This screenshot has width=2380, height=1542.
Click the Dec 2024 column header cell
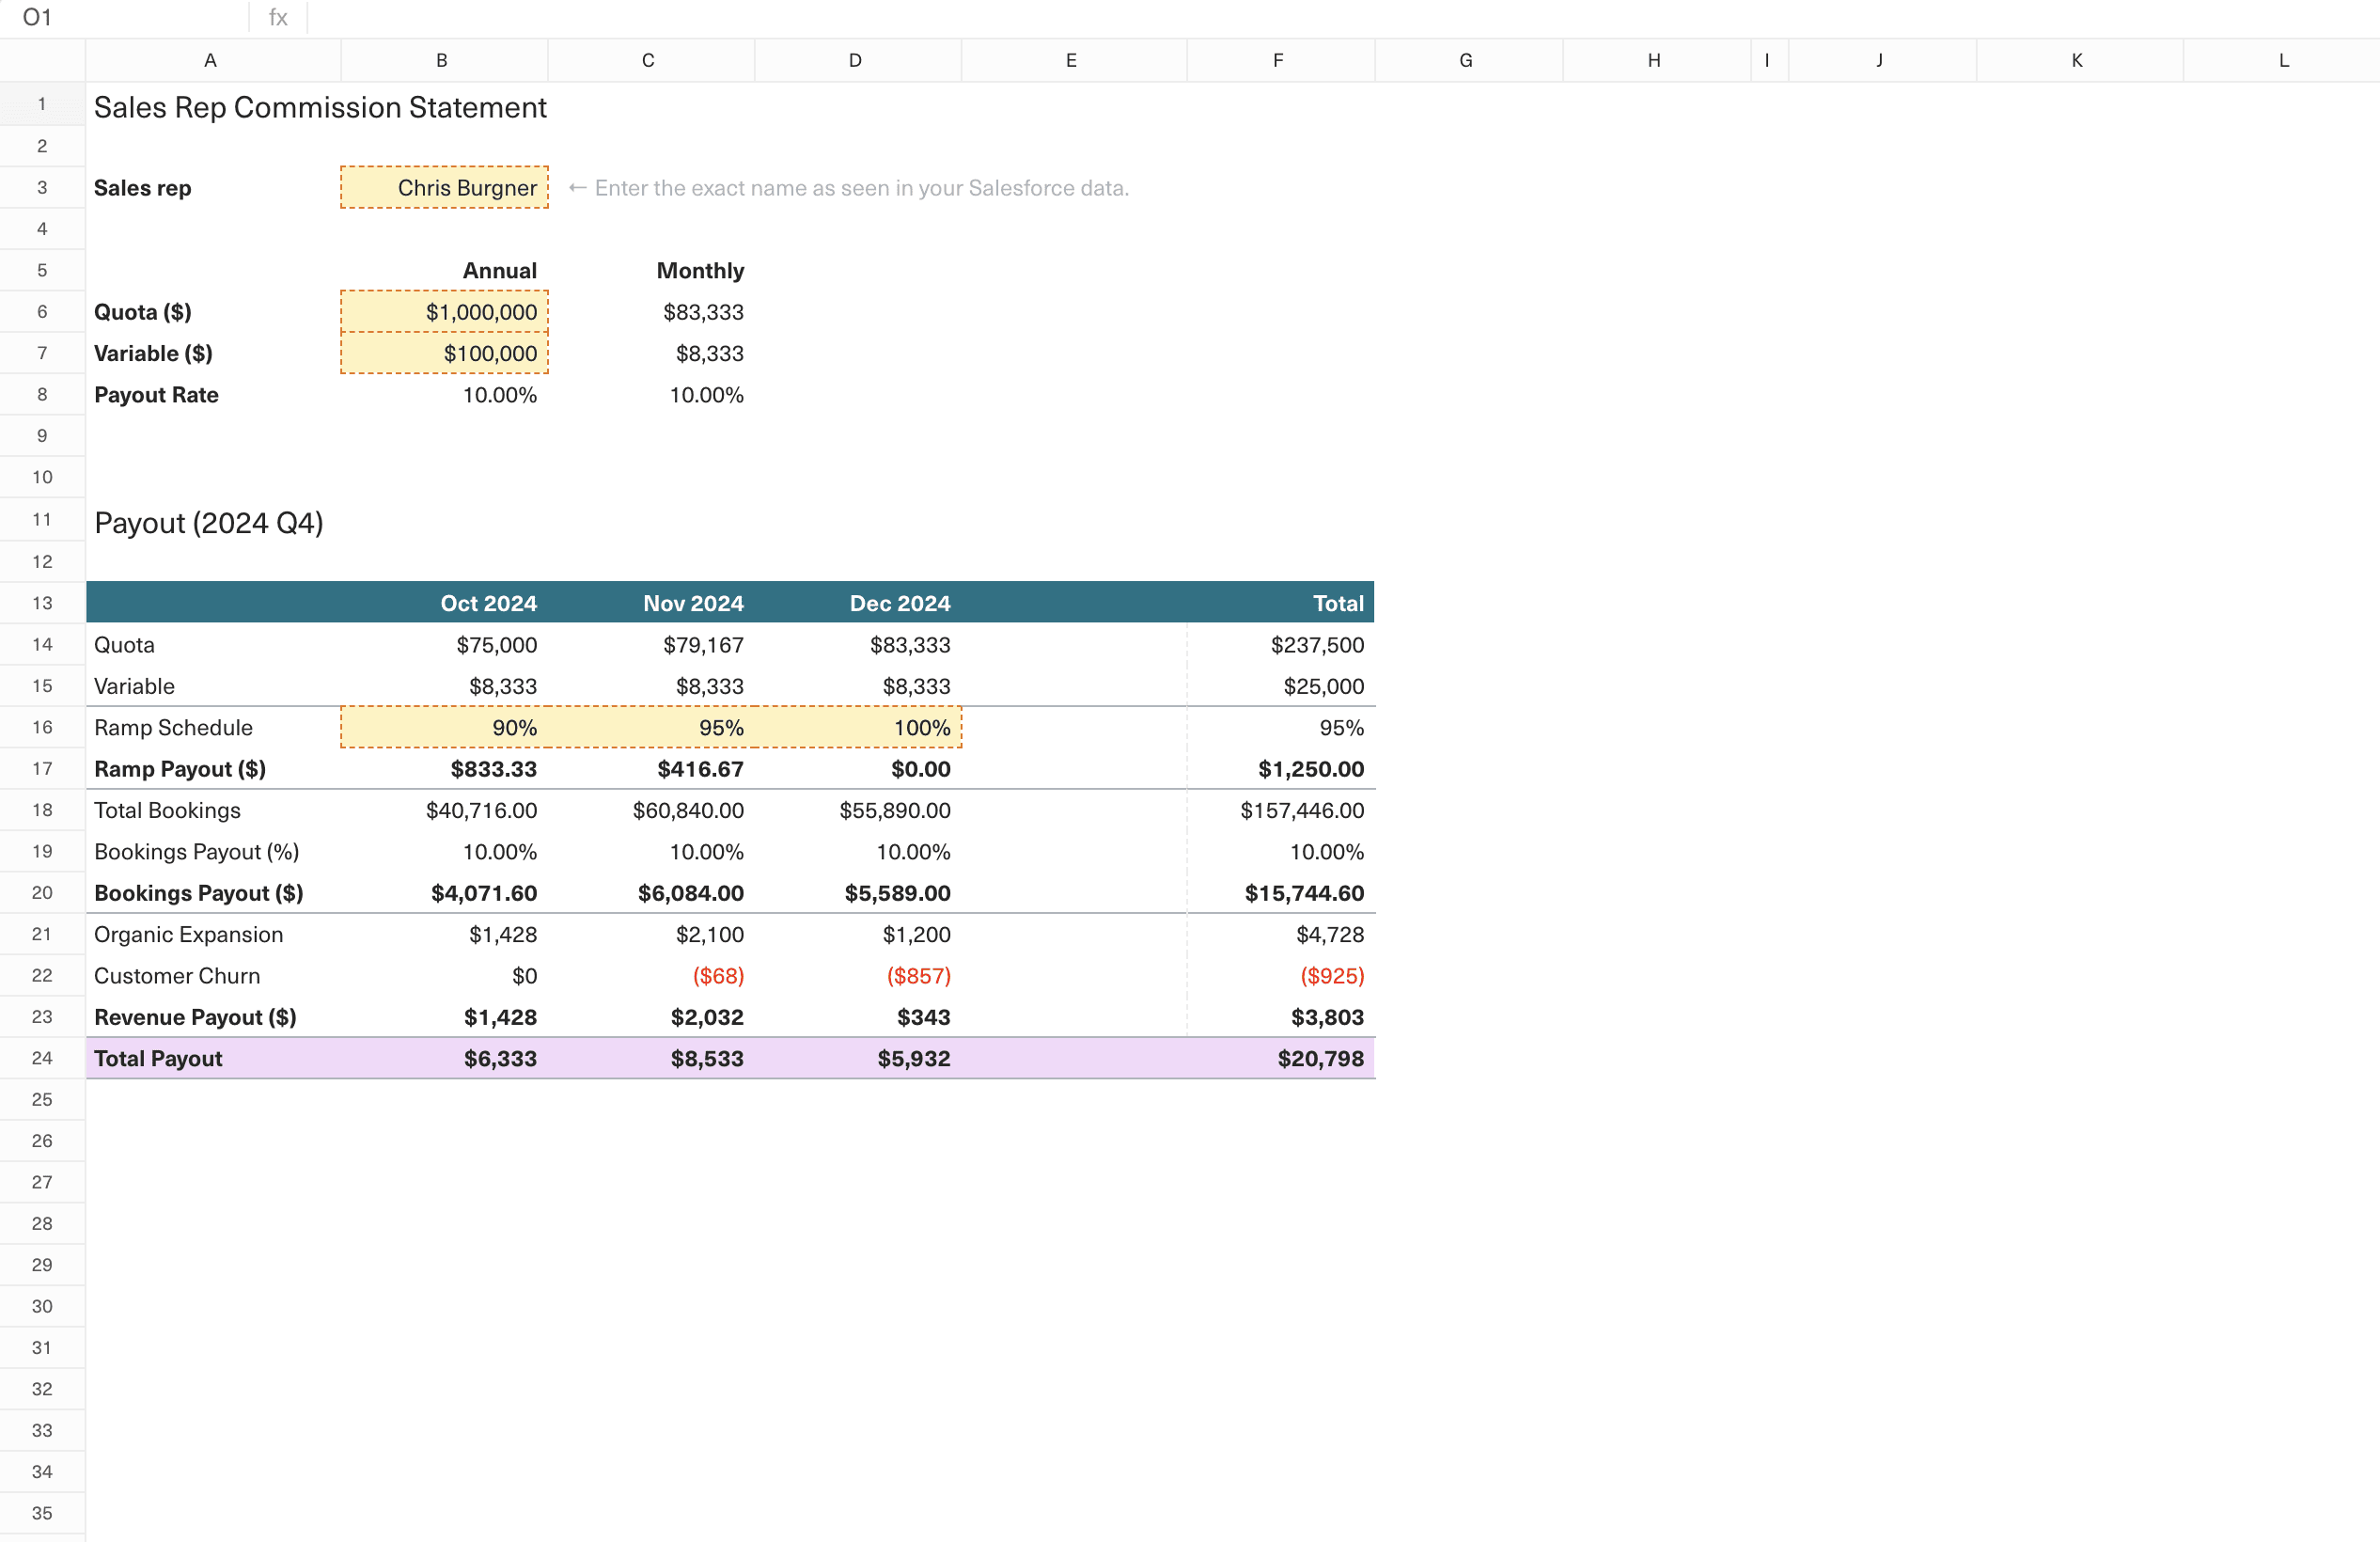(x=900, y=602)
